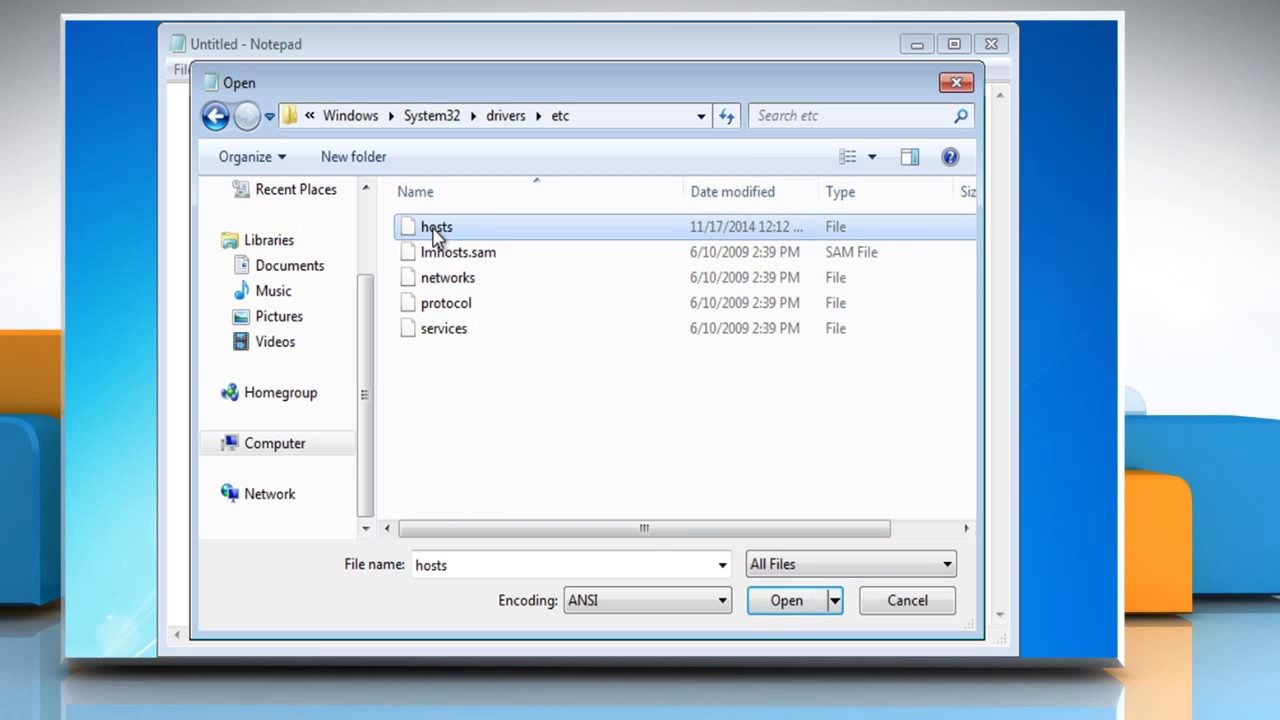The image size is (1280, 720).
Task: Click the scroll right arrow of file list
Action: pyautogui.click(x=966, y=528)
